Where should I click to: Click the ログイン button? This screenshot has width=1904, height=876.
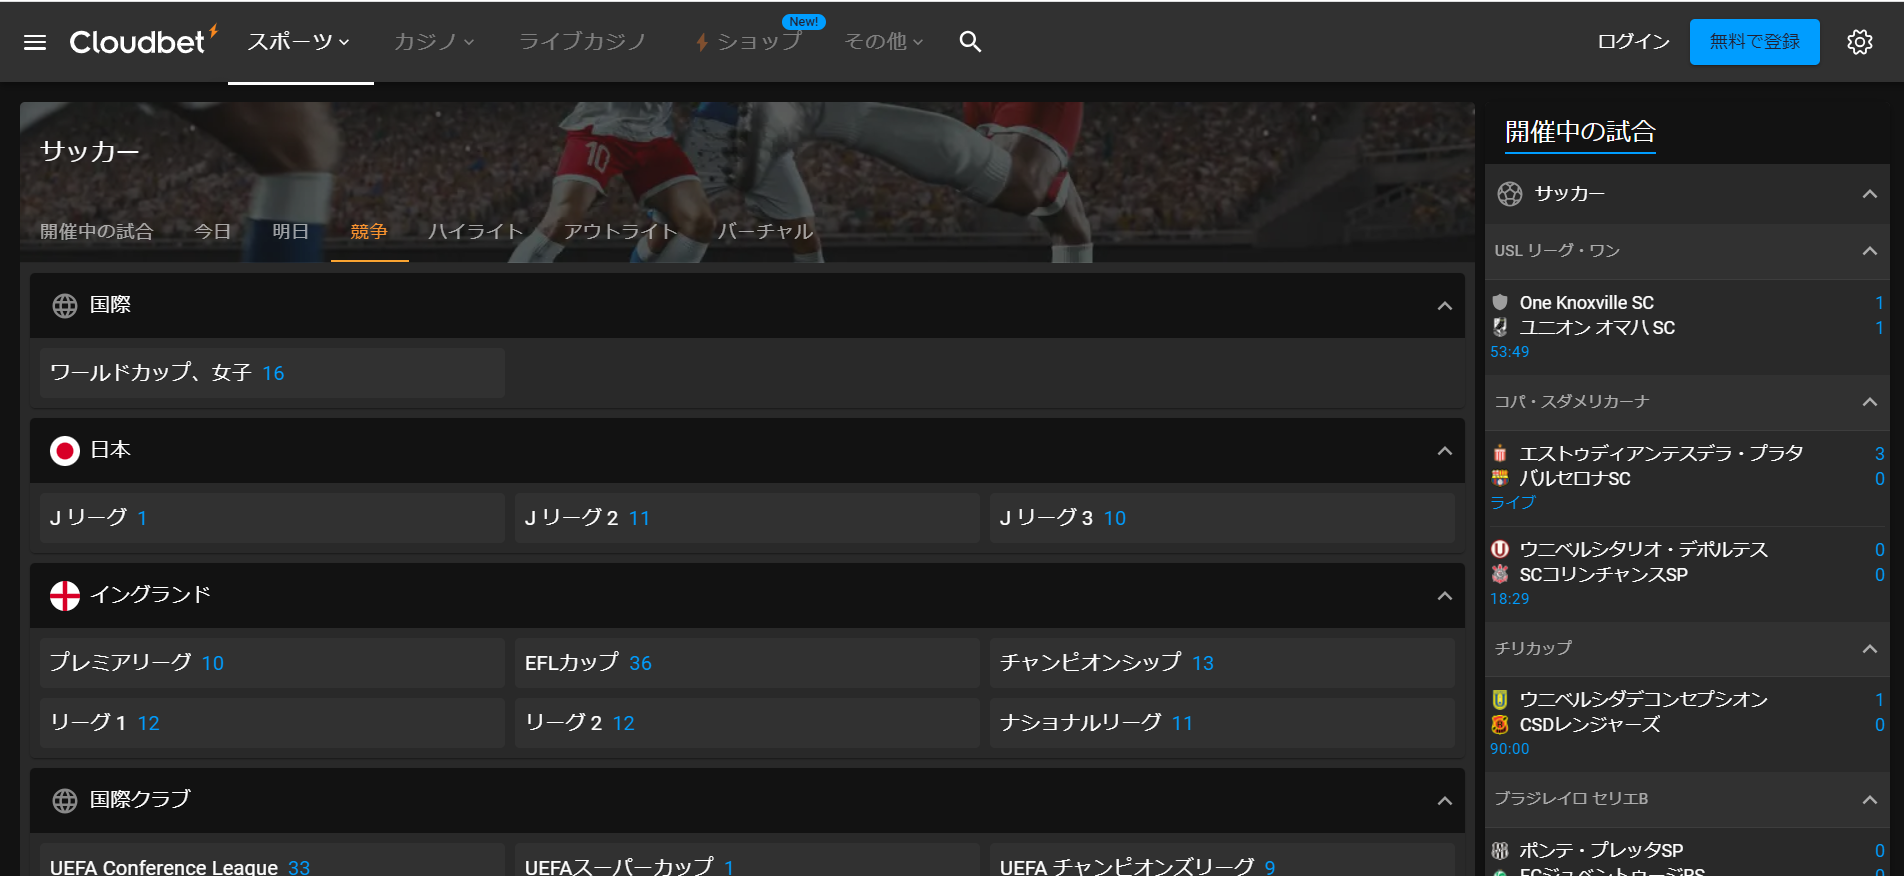tap(1634, 42)
